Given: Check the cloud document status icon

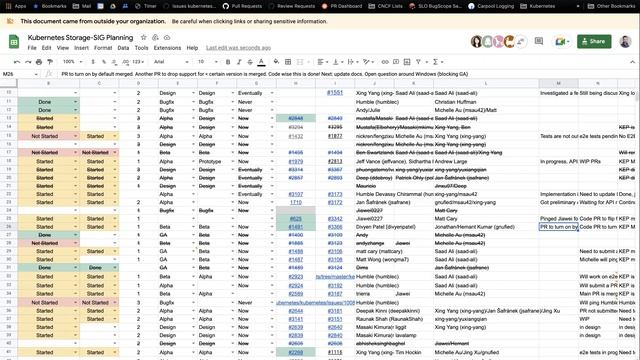Looking at the screenshot, I should [x=167, y=38].
